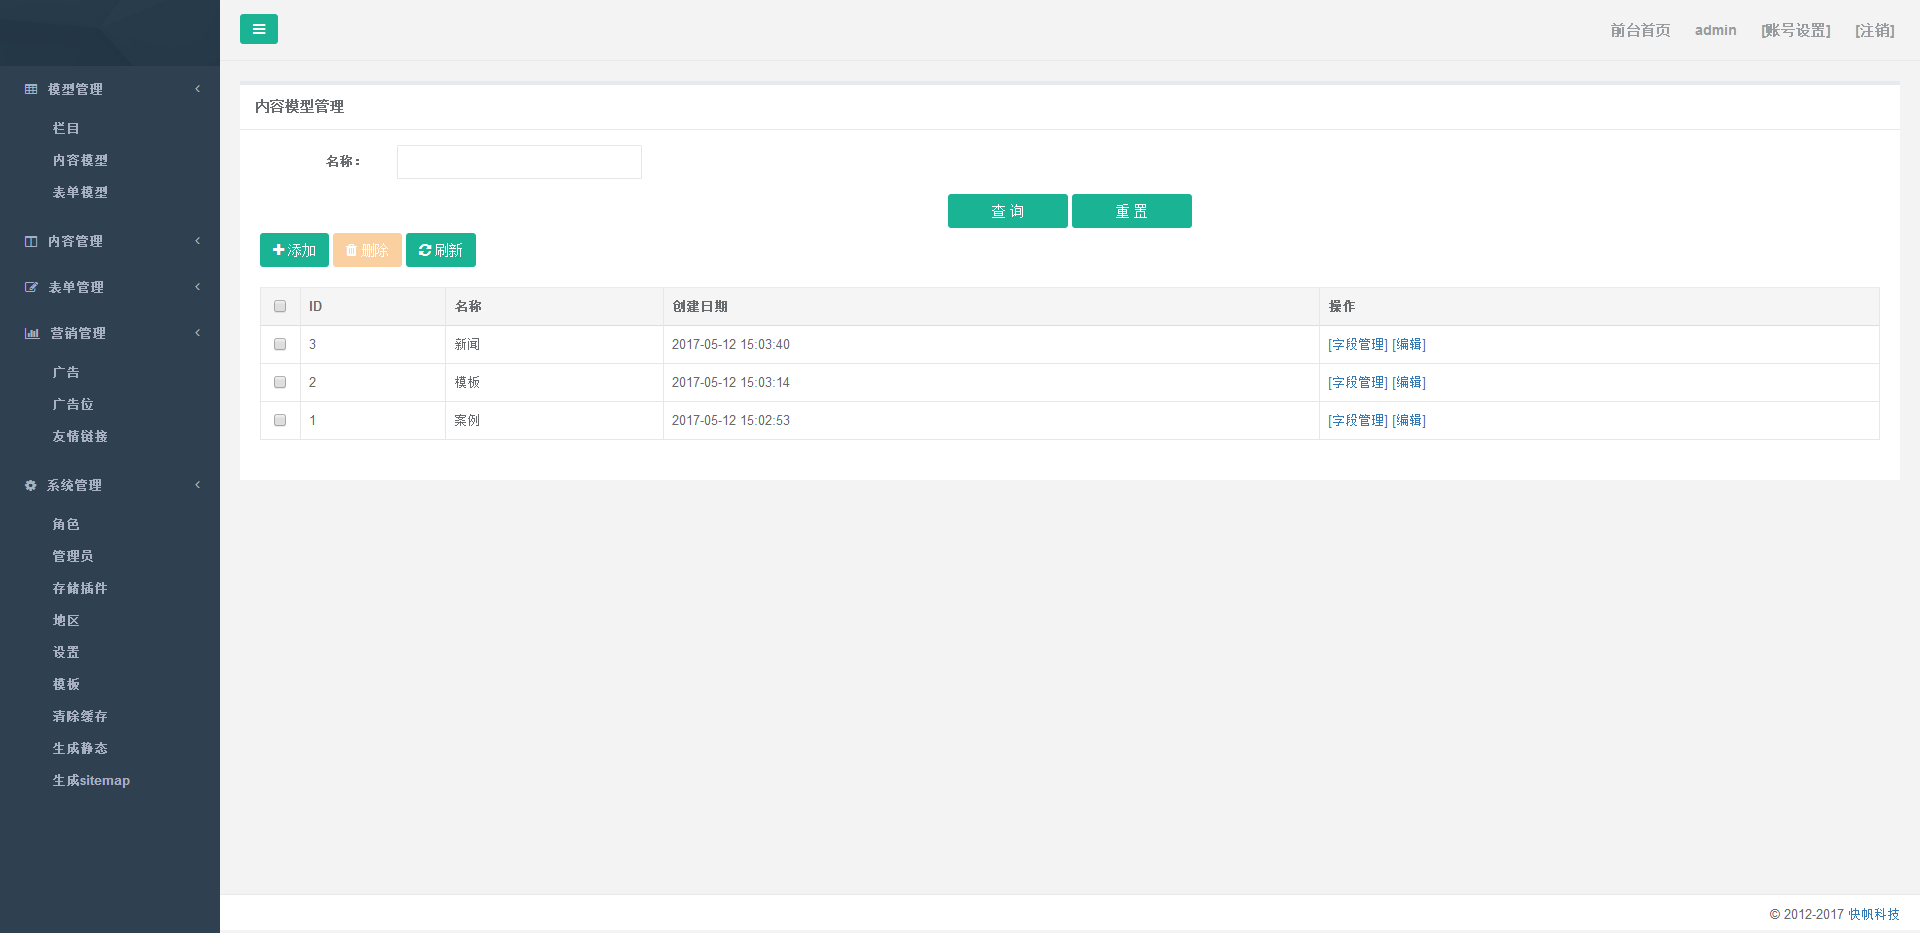Collapse the 模型管理 menu with its chevron
The width and height of the screenshot is (1920, 933).
[198, 89]
